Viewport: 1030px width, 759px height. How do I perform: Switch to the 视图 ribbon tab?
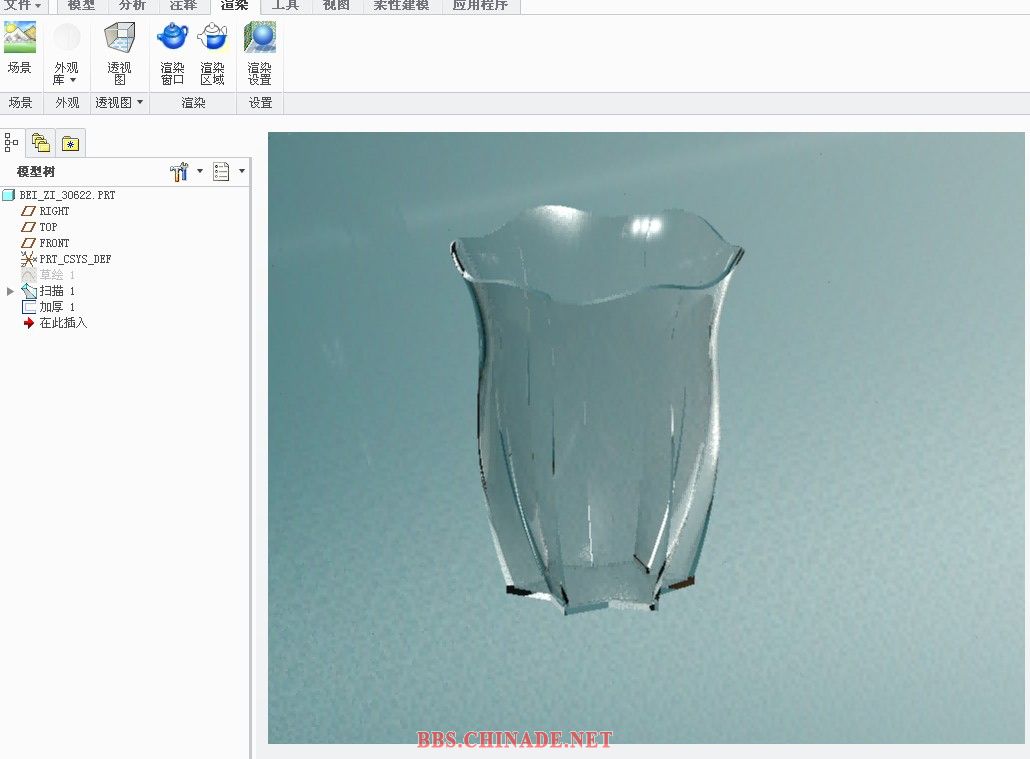click(x=336, y=5)
